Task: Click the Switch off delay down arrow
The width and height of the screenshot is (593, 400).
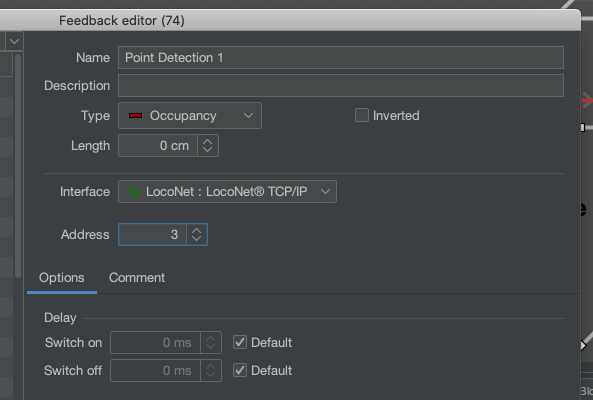Action: click(211, 375)
